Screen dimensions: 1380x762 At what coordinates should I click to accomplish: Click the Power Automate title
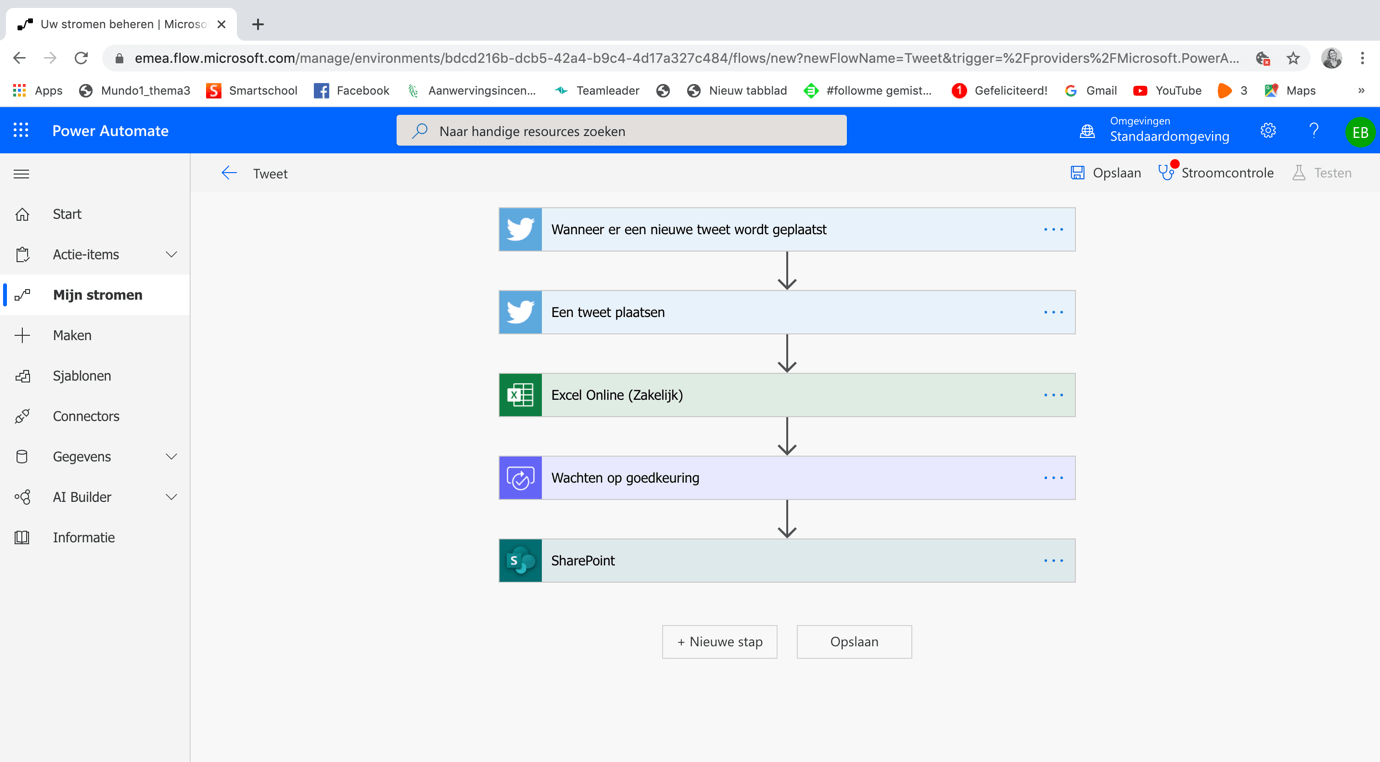tap(110, 131)
